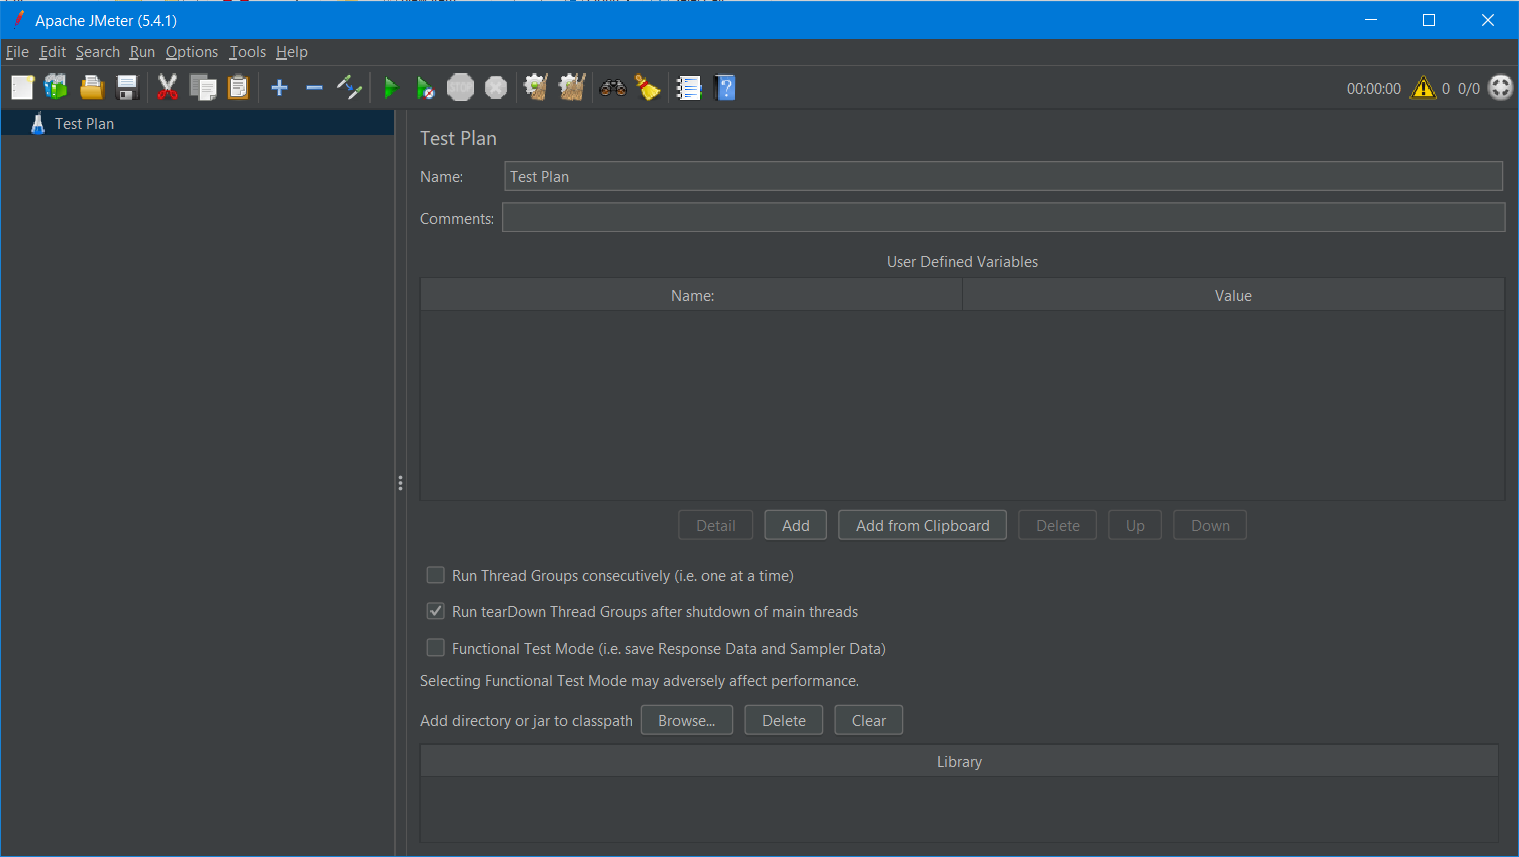This screenshot has height=857, width=1519.
Task: Stop test with Stop icon
Action: (x=460, y=88)
